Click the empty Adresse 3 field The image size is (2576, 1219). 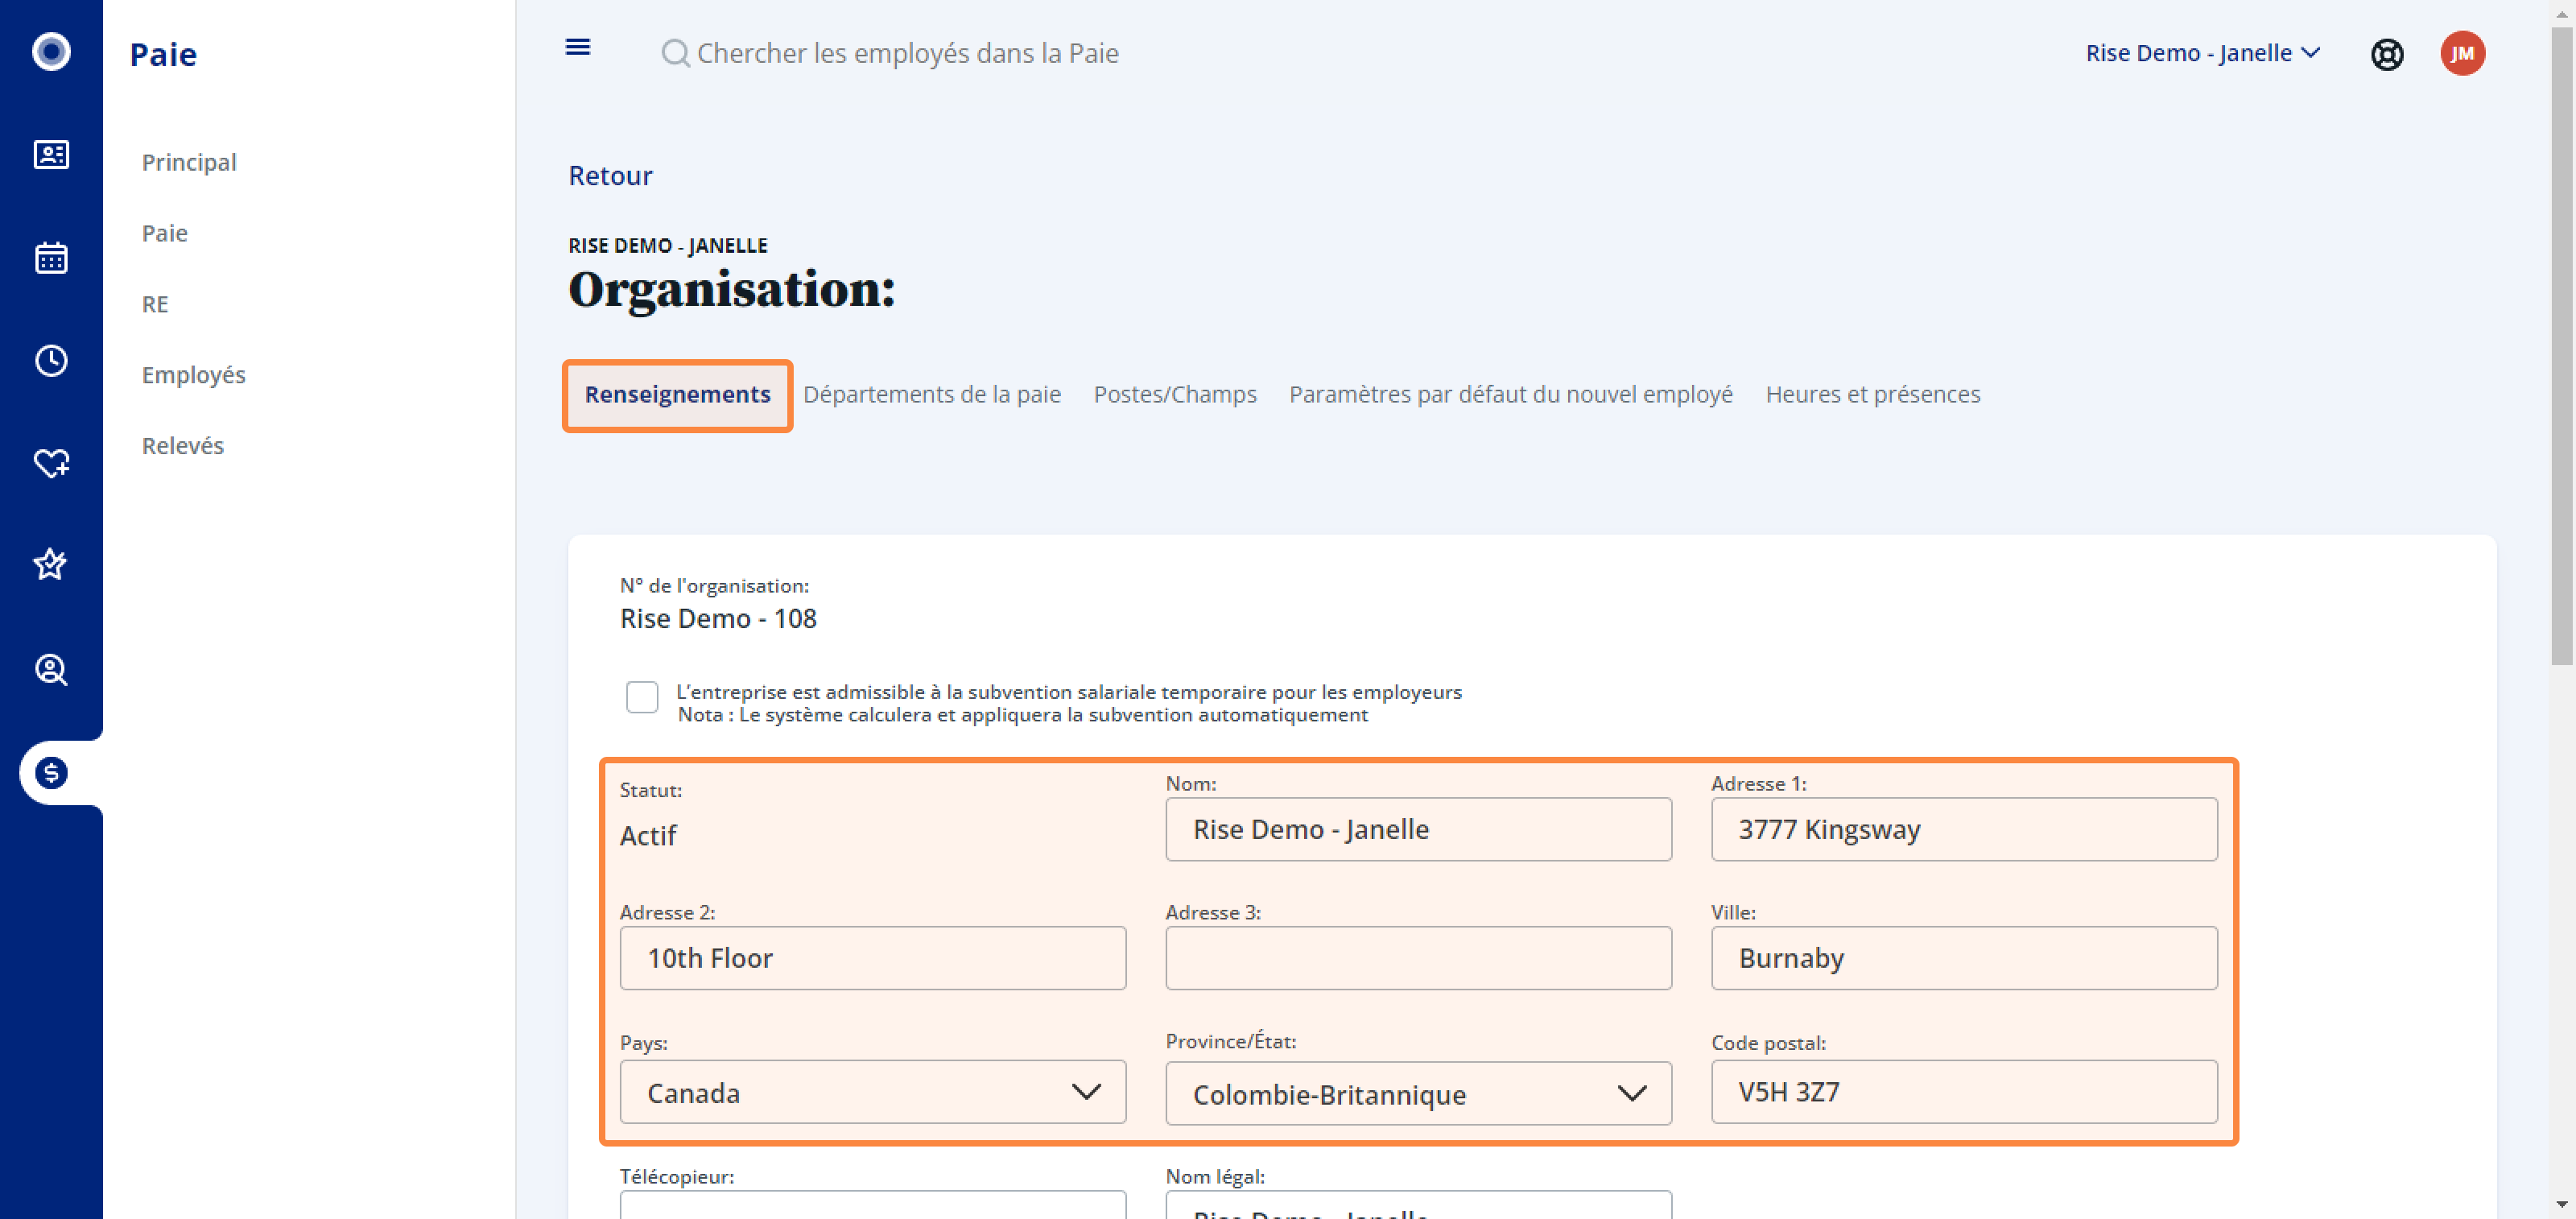click(1418, 958)
